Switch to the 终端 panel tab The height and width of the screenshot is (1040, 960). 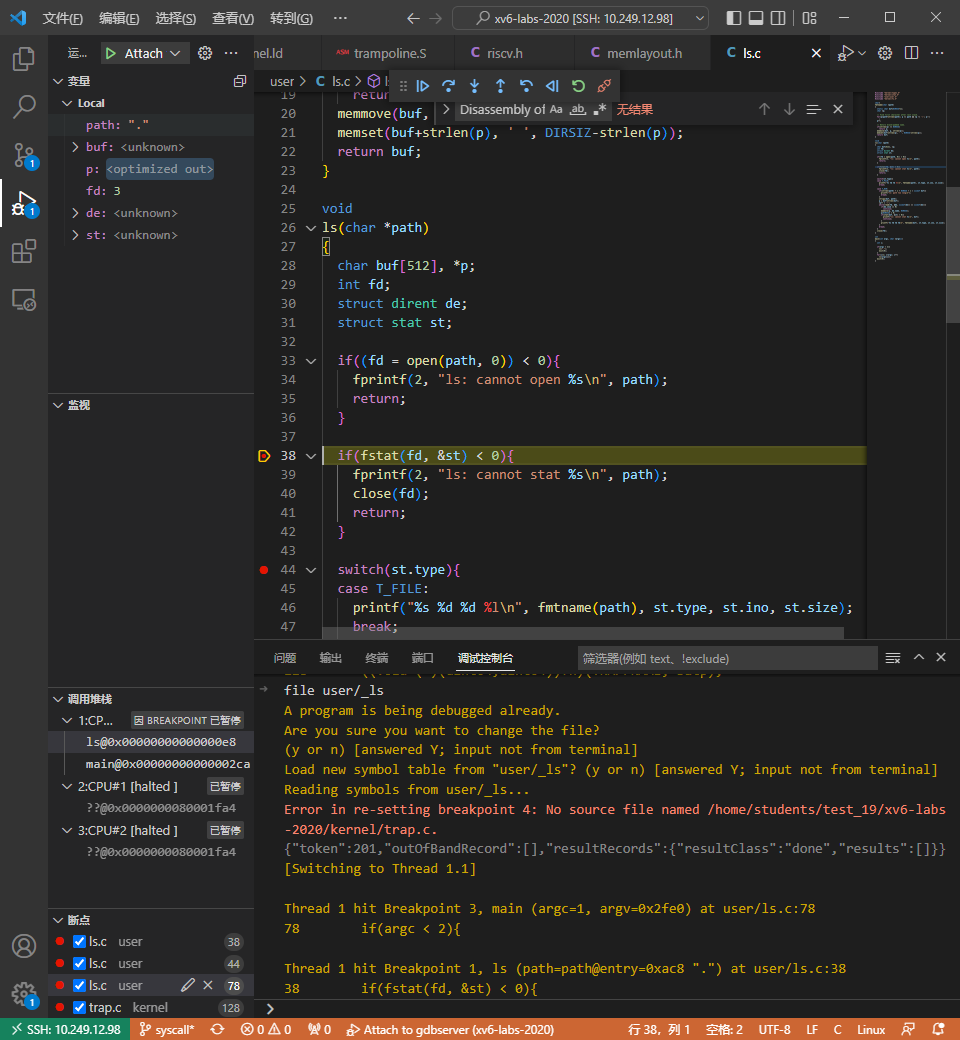(x=377, y=658)
